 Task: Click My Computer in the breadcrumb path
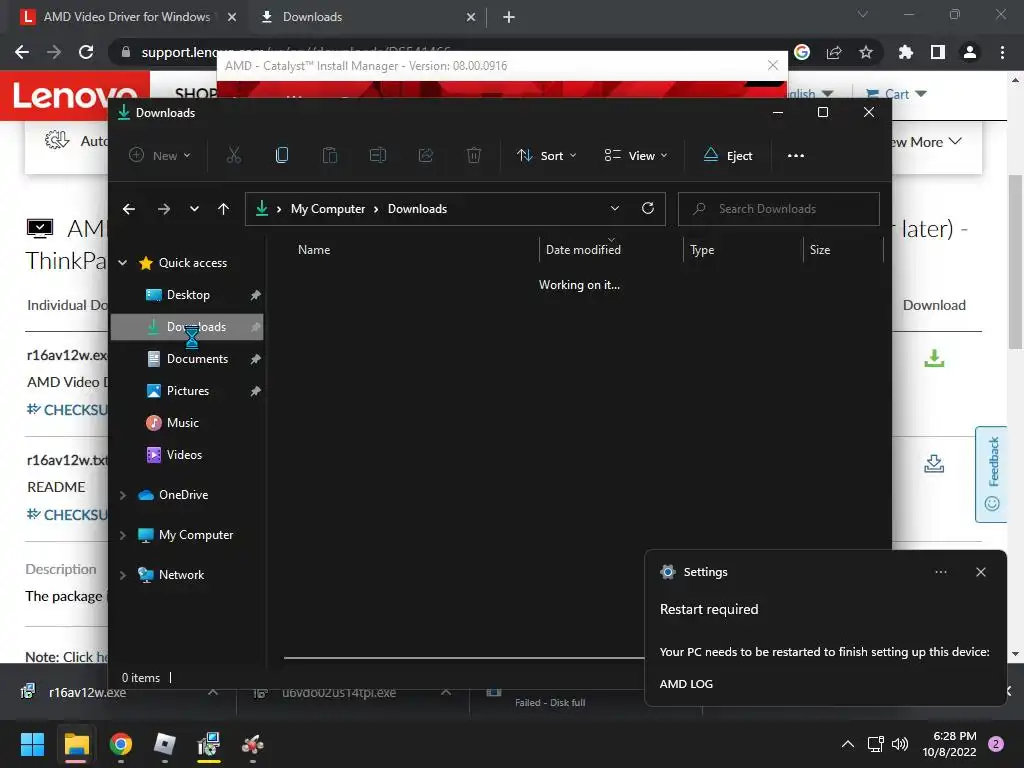tap(328, 209)
